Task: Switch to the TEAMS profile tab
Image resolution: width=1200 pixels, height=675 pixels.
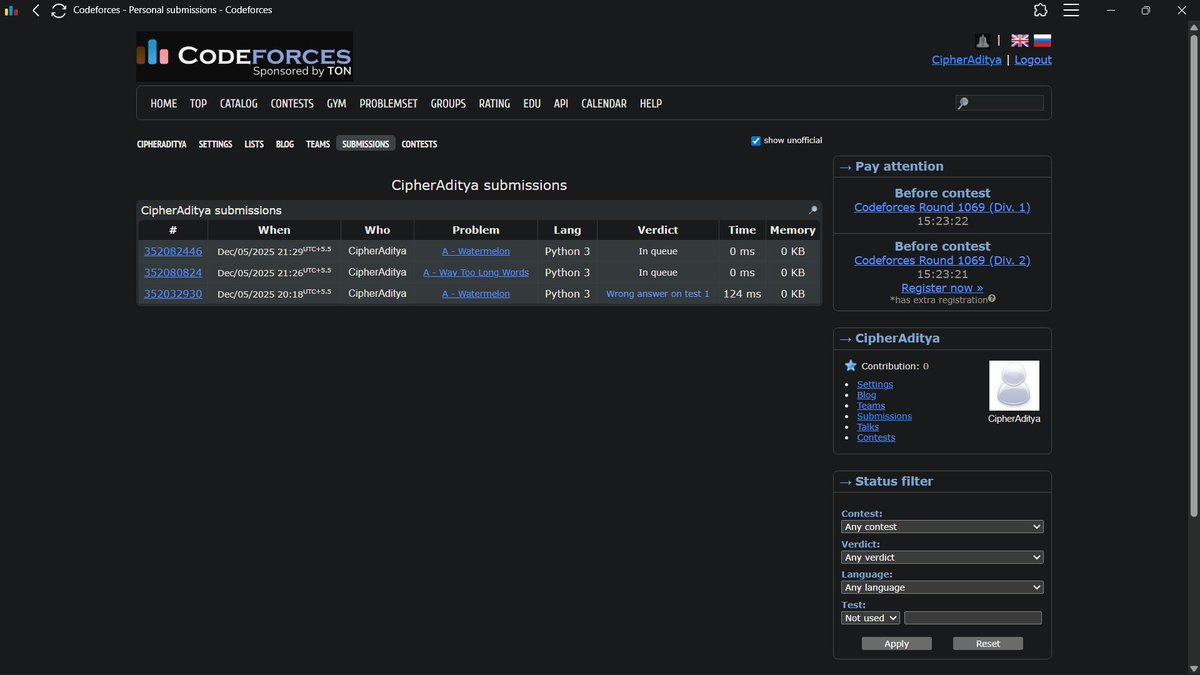Action: [318, 144]
